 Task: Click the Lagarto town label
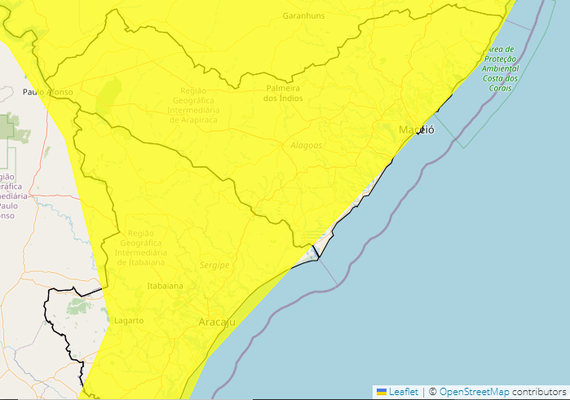point(129,321)
